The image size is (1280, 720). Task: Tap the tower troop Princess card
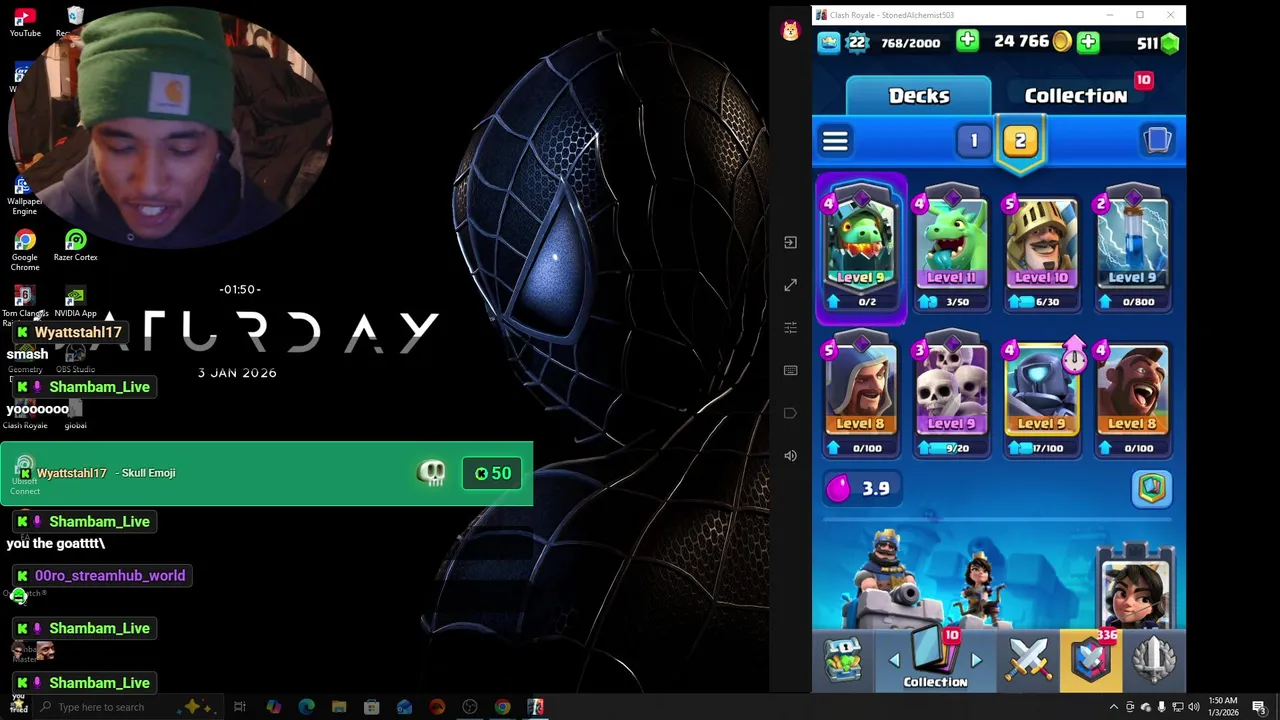coord(1135,590)
